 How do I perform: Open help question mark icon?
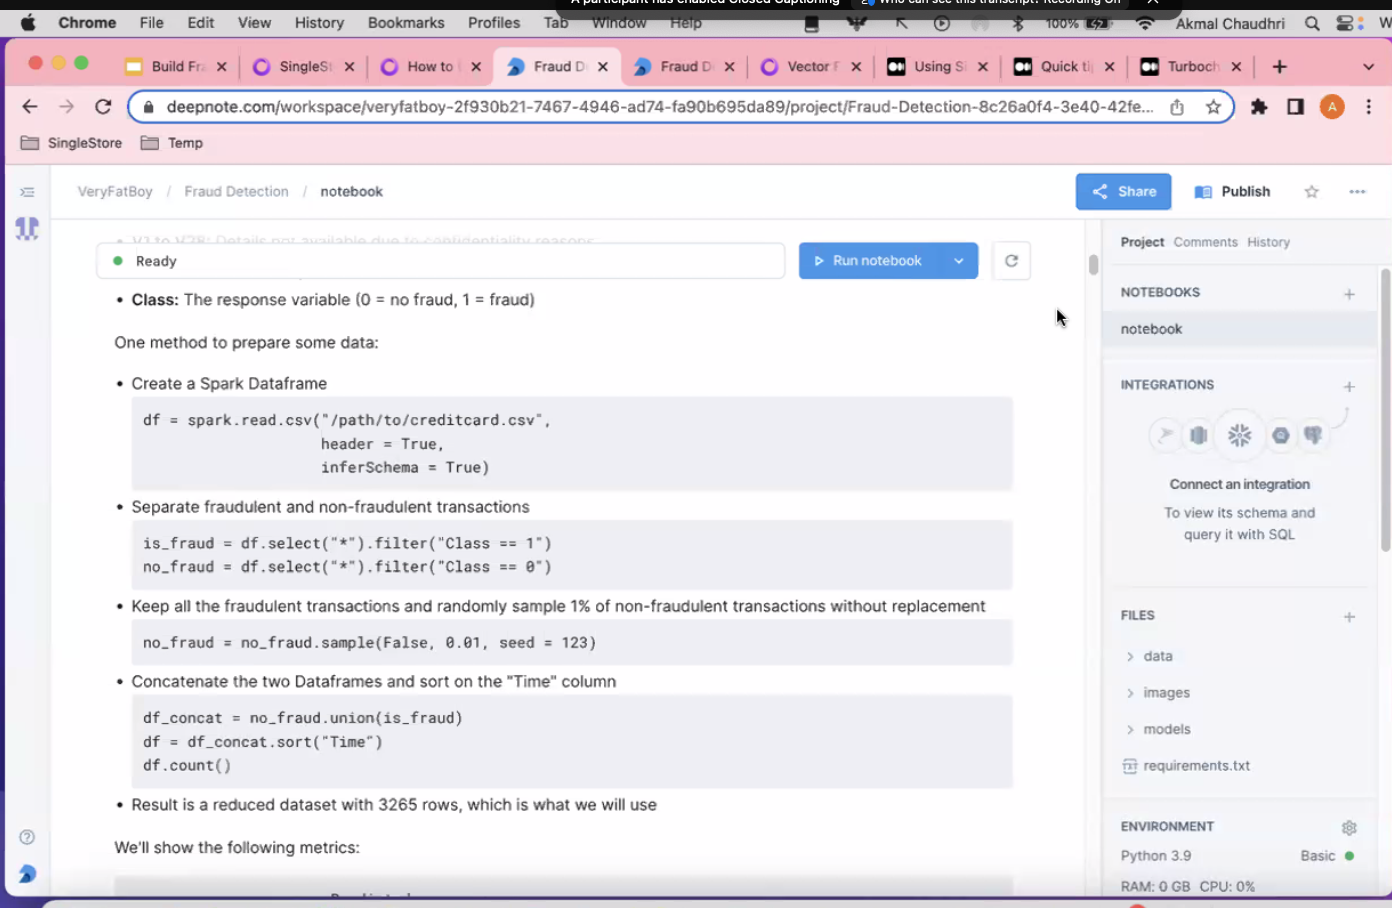point(27,837)
